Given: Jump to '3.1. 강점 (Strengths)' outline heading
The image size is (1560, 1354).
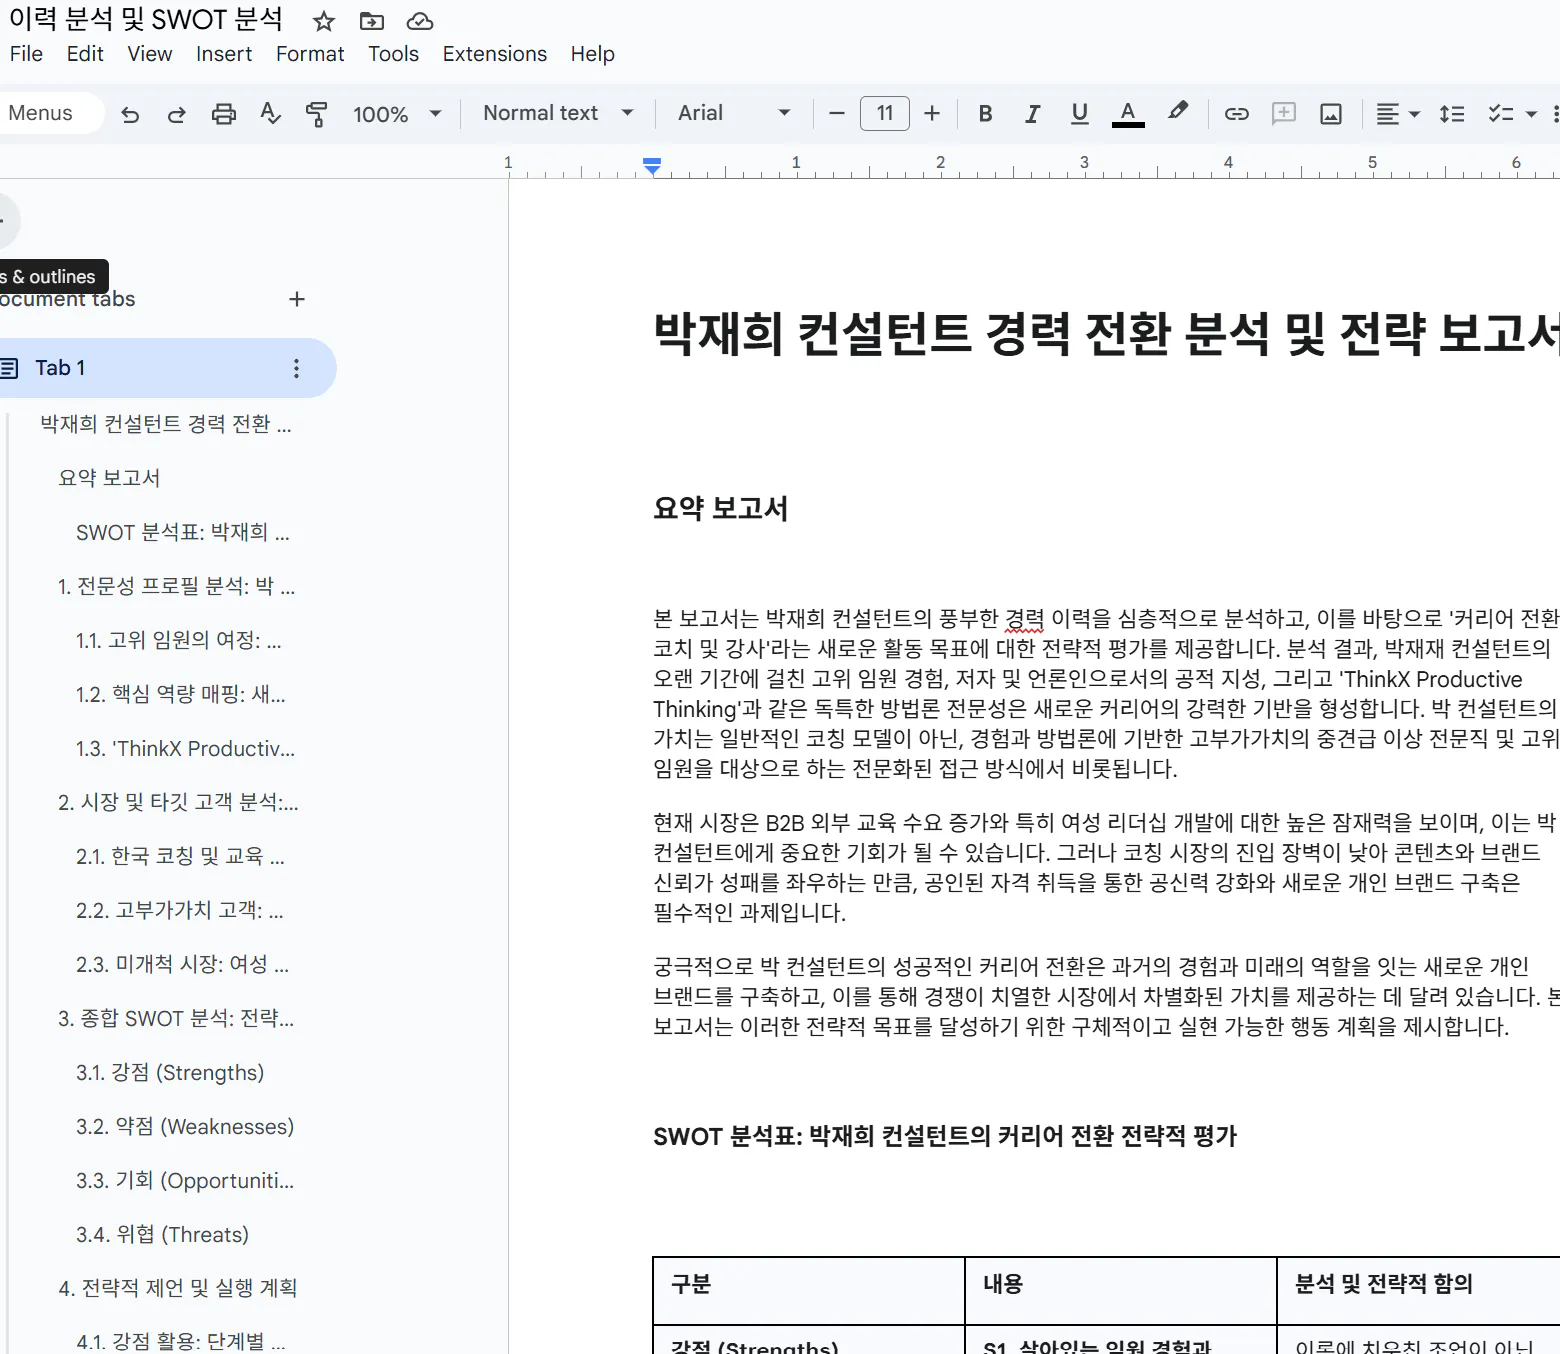Looking at the screenshot, I should click(x=170, y=1072).
